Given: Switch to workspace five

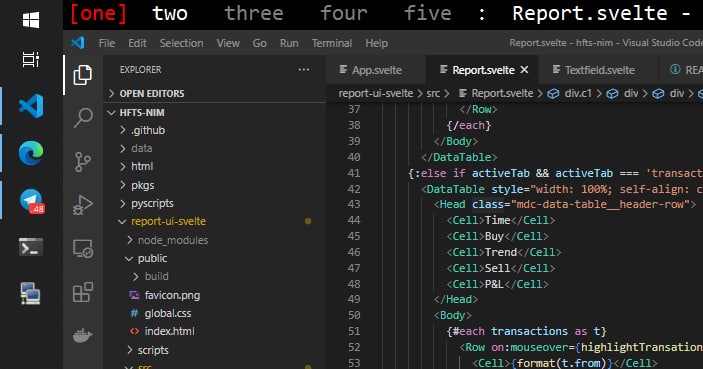Looking at the screenshot, I should [x=428, y=13].
